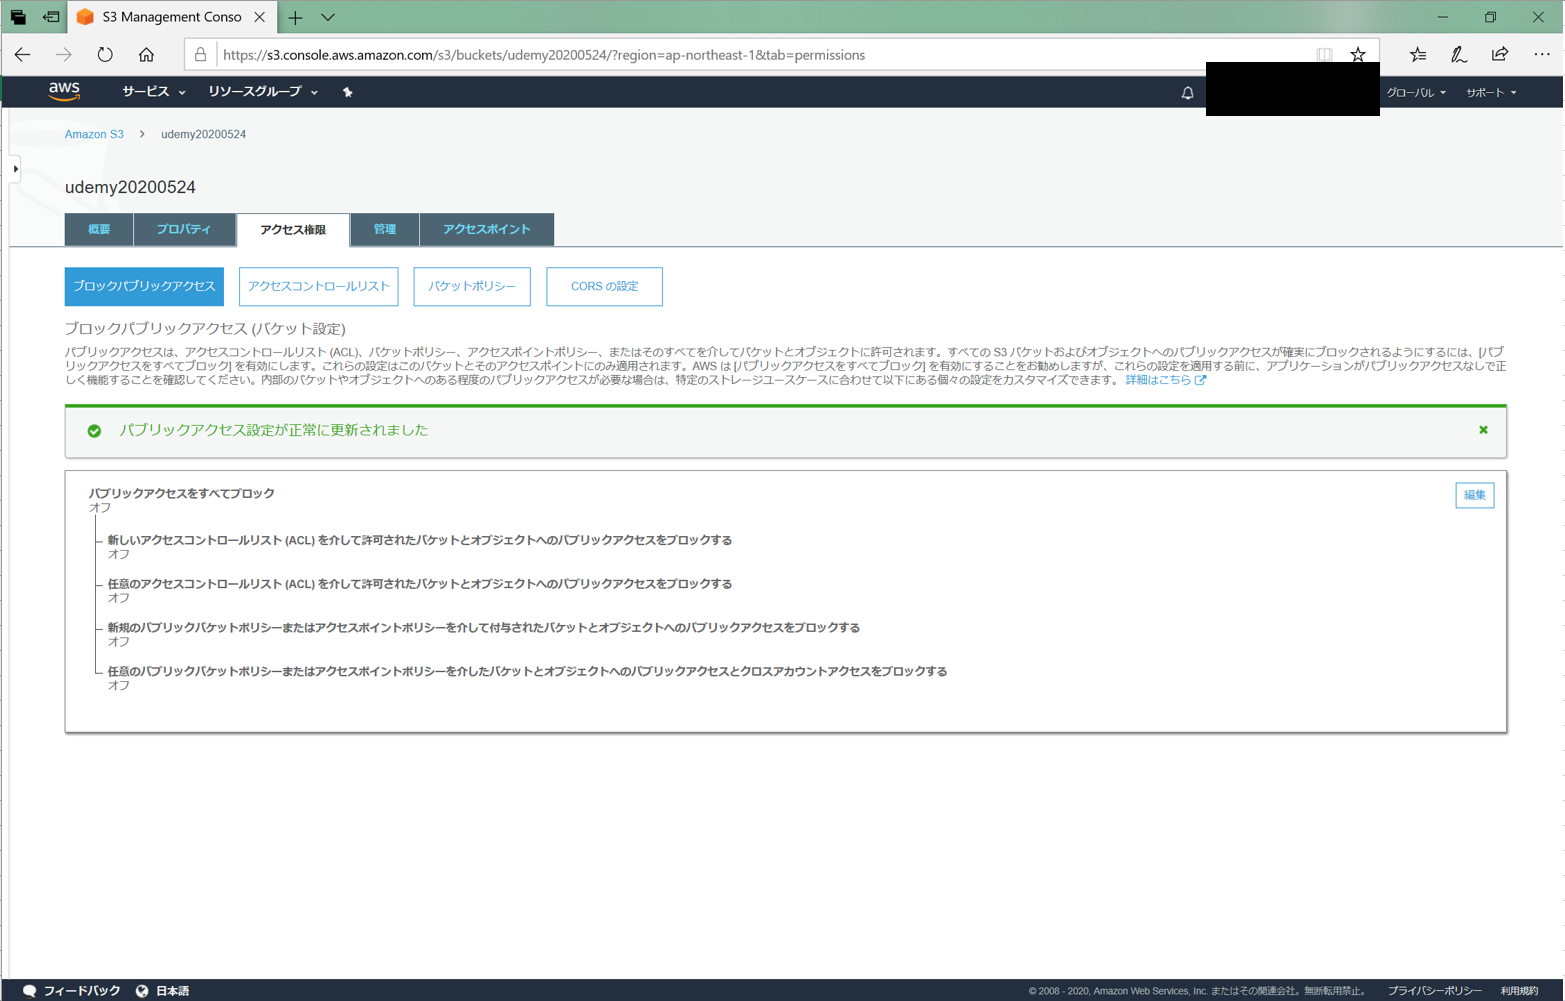Image resolution: width=1565 pixels, height=1001 pixels.
Task: Open the 利用規約 footer link
Action: click(x=1519, y=991)
